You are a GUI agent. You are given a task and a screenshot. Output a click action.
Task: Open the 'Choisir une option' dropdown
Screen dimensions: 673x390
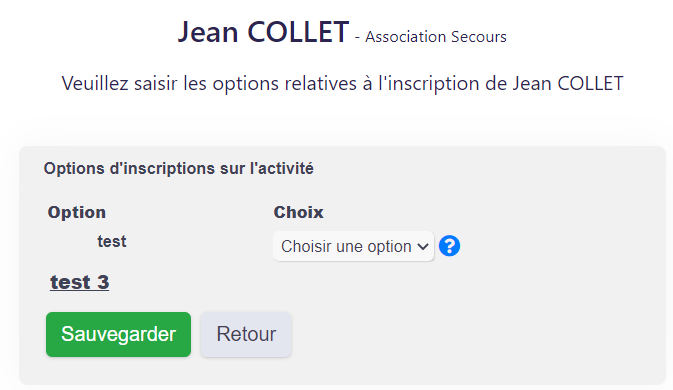353,246
